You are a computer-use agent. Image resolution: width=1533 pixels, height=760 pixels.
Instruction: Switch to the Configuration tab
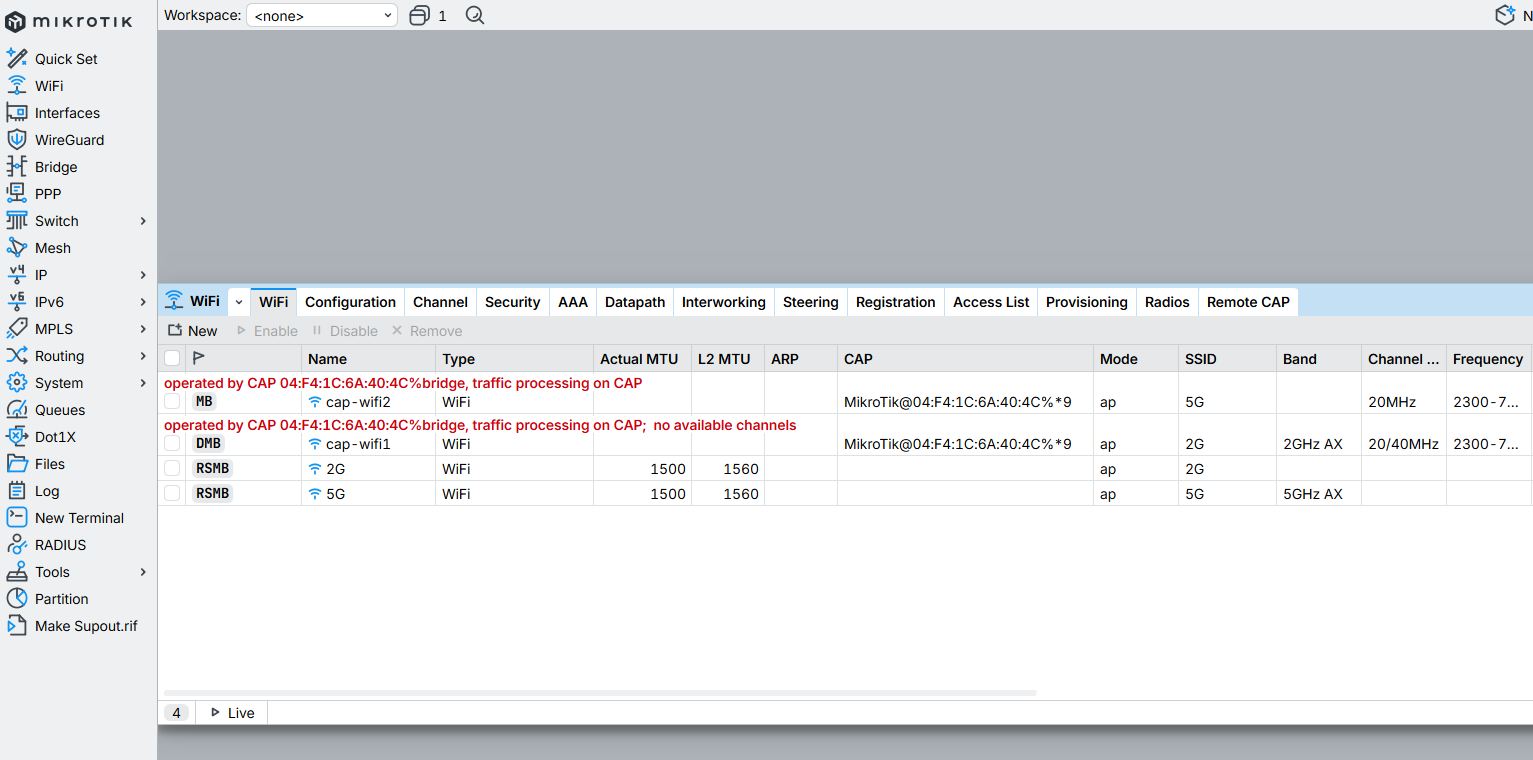click(x=350, y=302)
